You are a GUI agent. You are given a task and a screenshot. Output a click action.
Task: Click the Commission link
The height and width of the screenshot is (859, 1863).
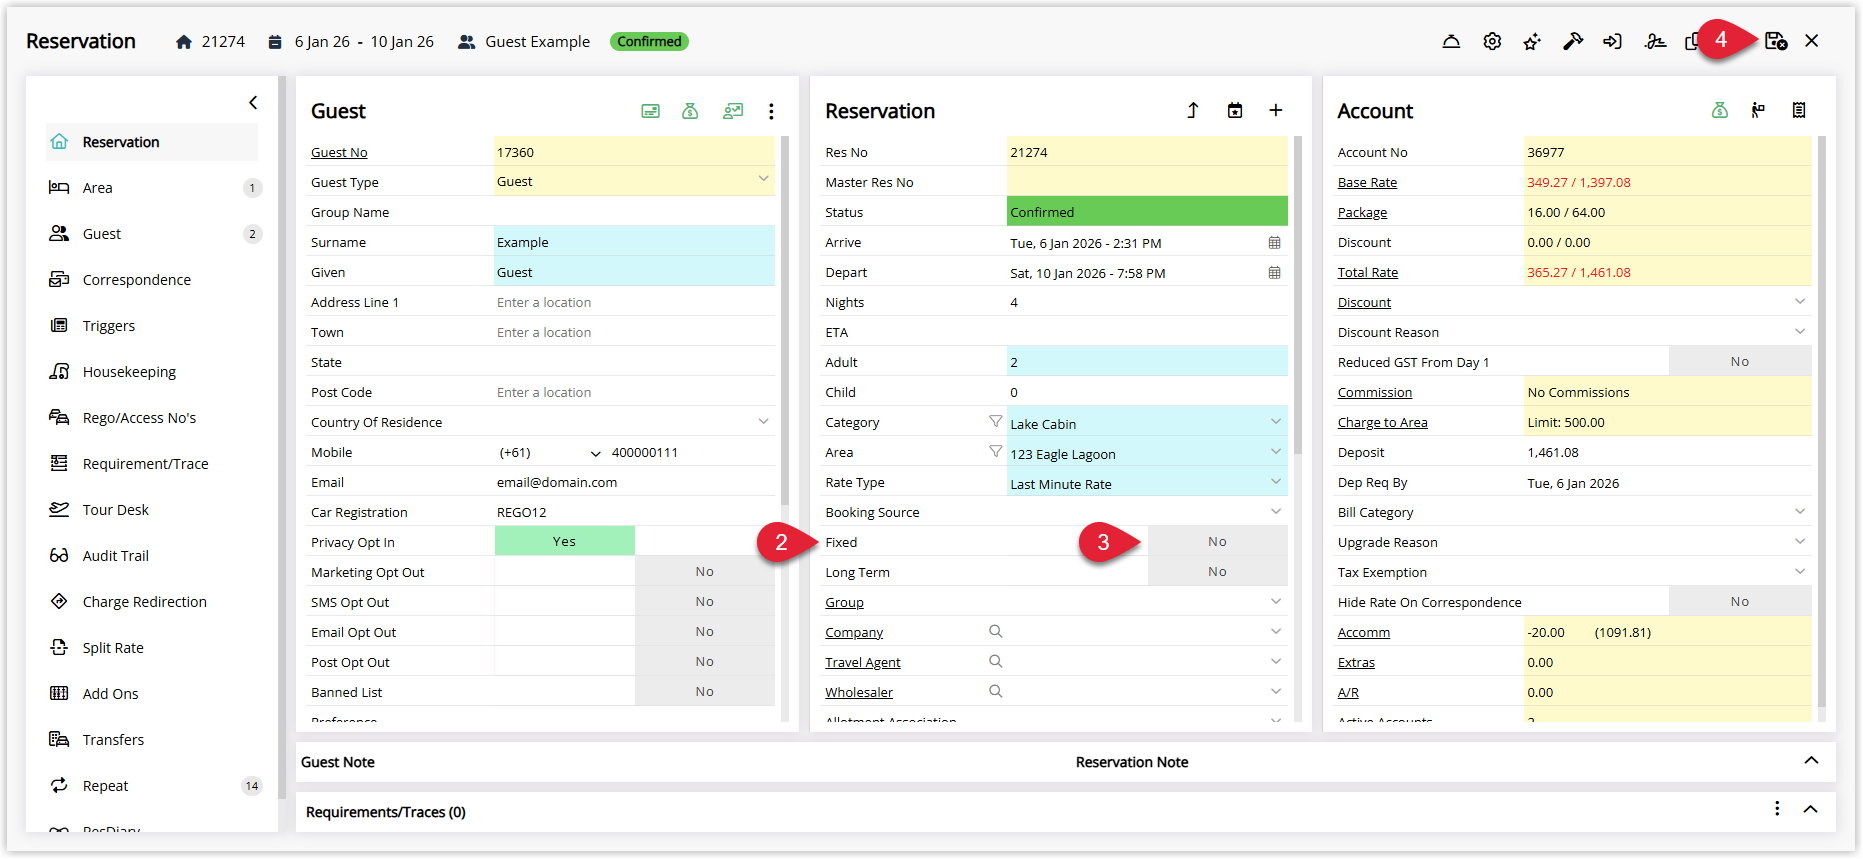(1375, 392)
